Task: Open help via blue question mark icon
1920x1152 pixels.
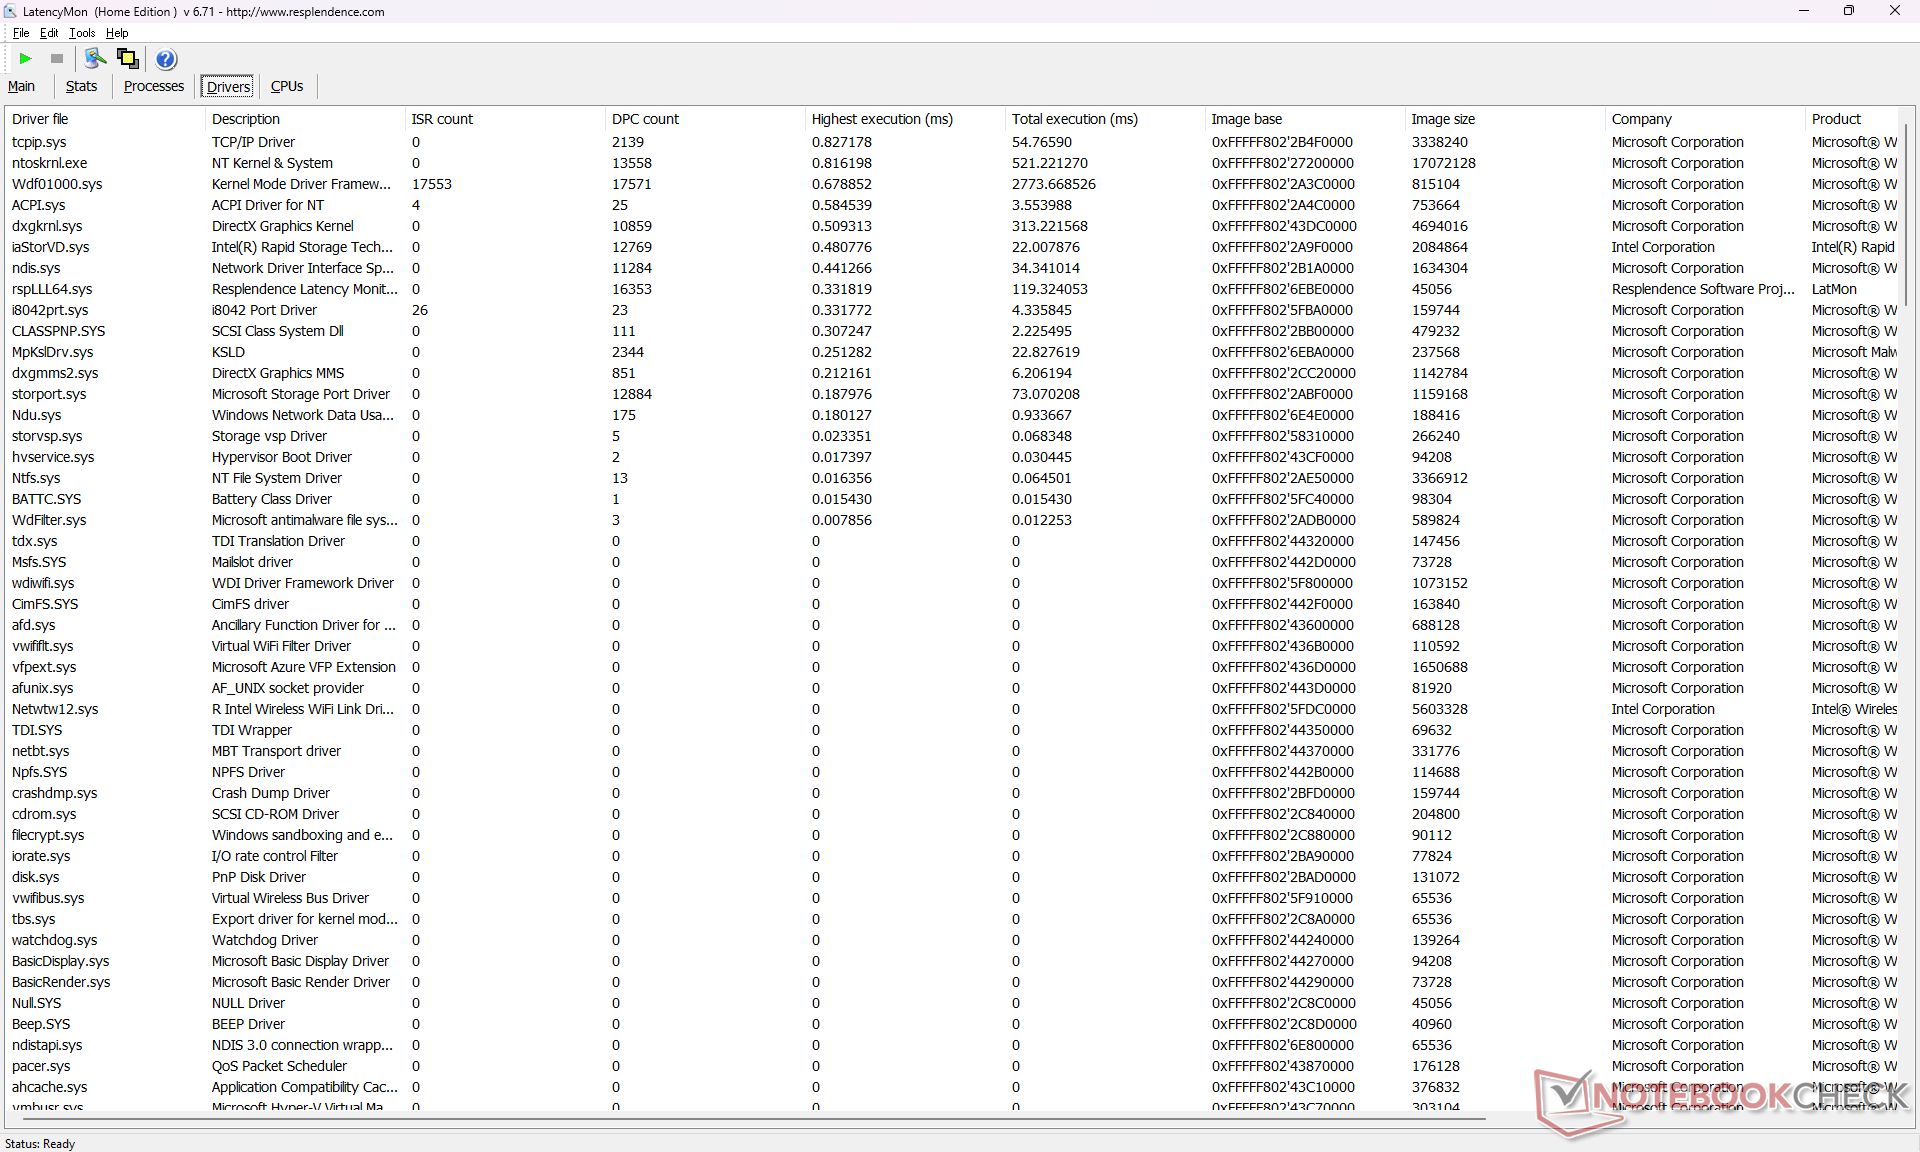Action: click(x=166, y=59)
